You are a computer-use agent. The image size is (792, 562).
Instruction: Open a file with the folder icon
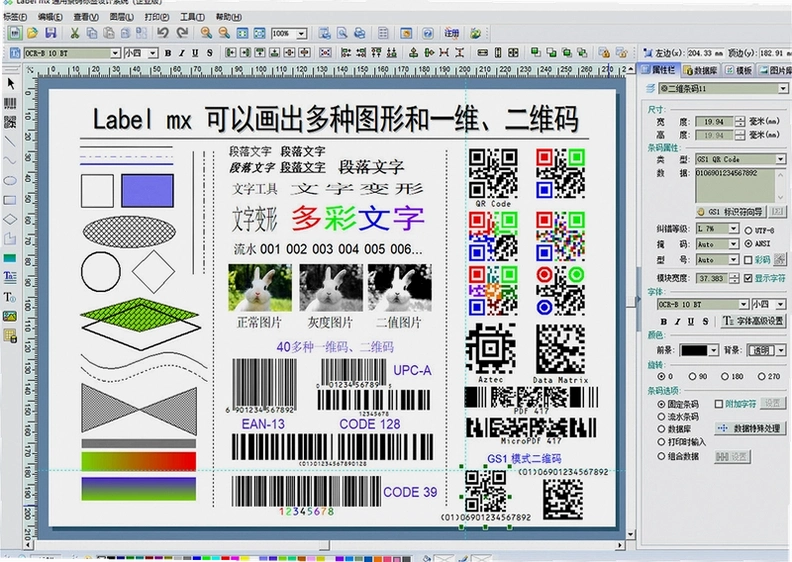click(x=32, y=33)
